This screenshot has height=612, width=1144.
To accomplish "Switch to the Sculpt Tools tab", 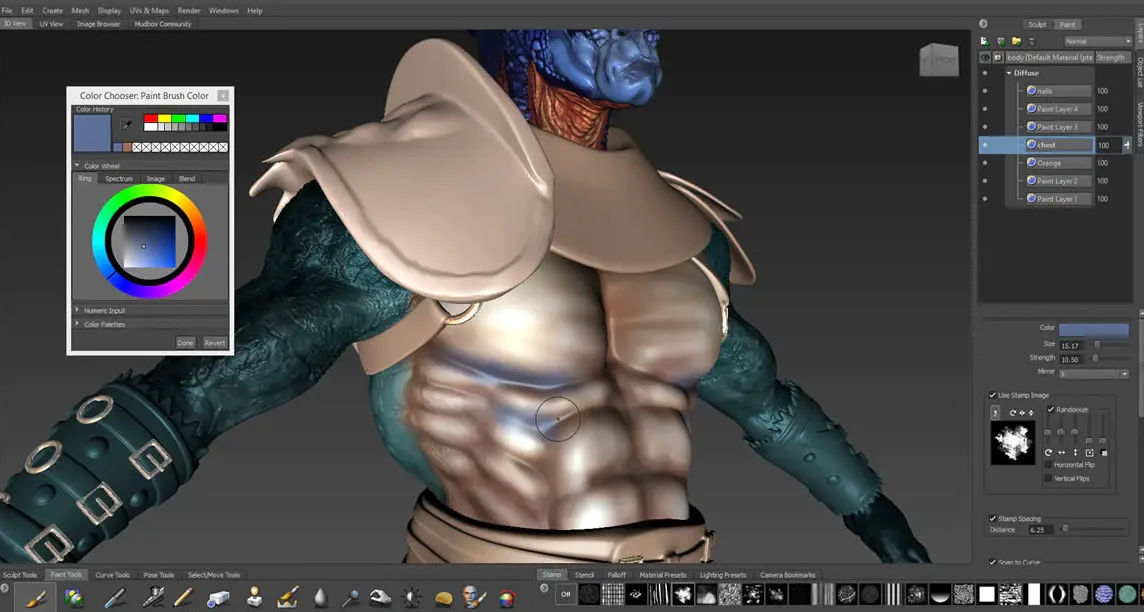I will (x=21, y=574).
